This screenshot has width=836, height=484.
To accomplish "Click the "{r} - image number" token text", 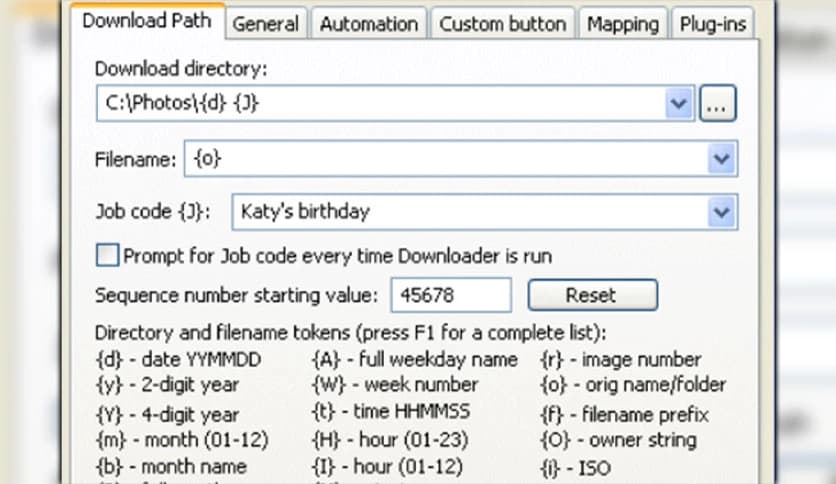I will click(621, 360).
